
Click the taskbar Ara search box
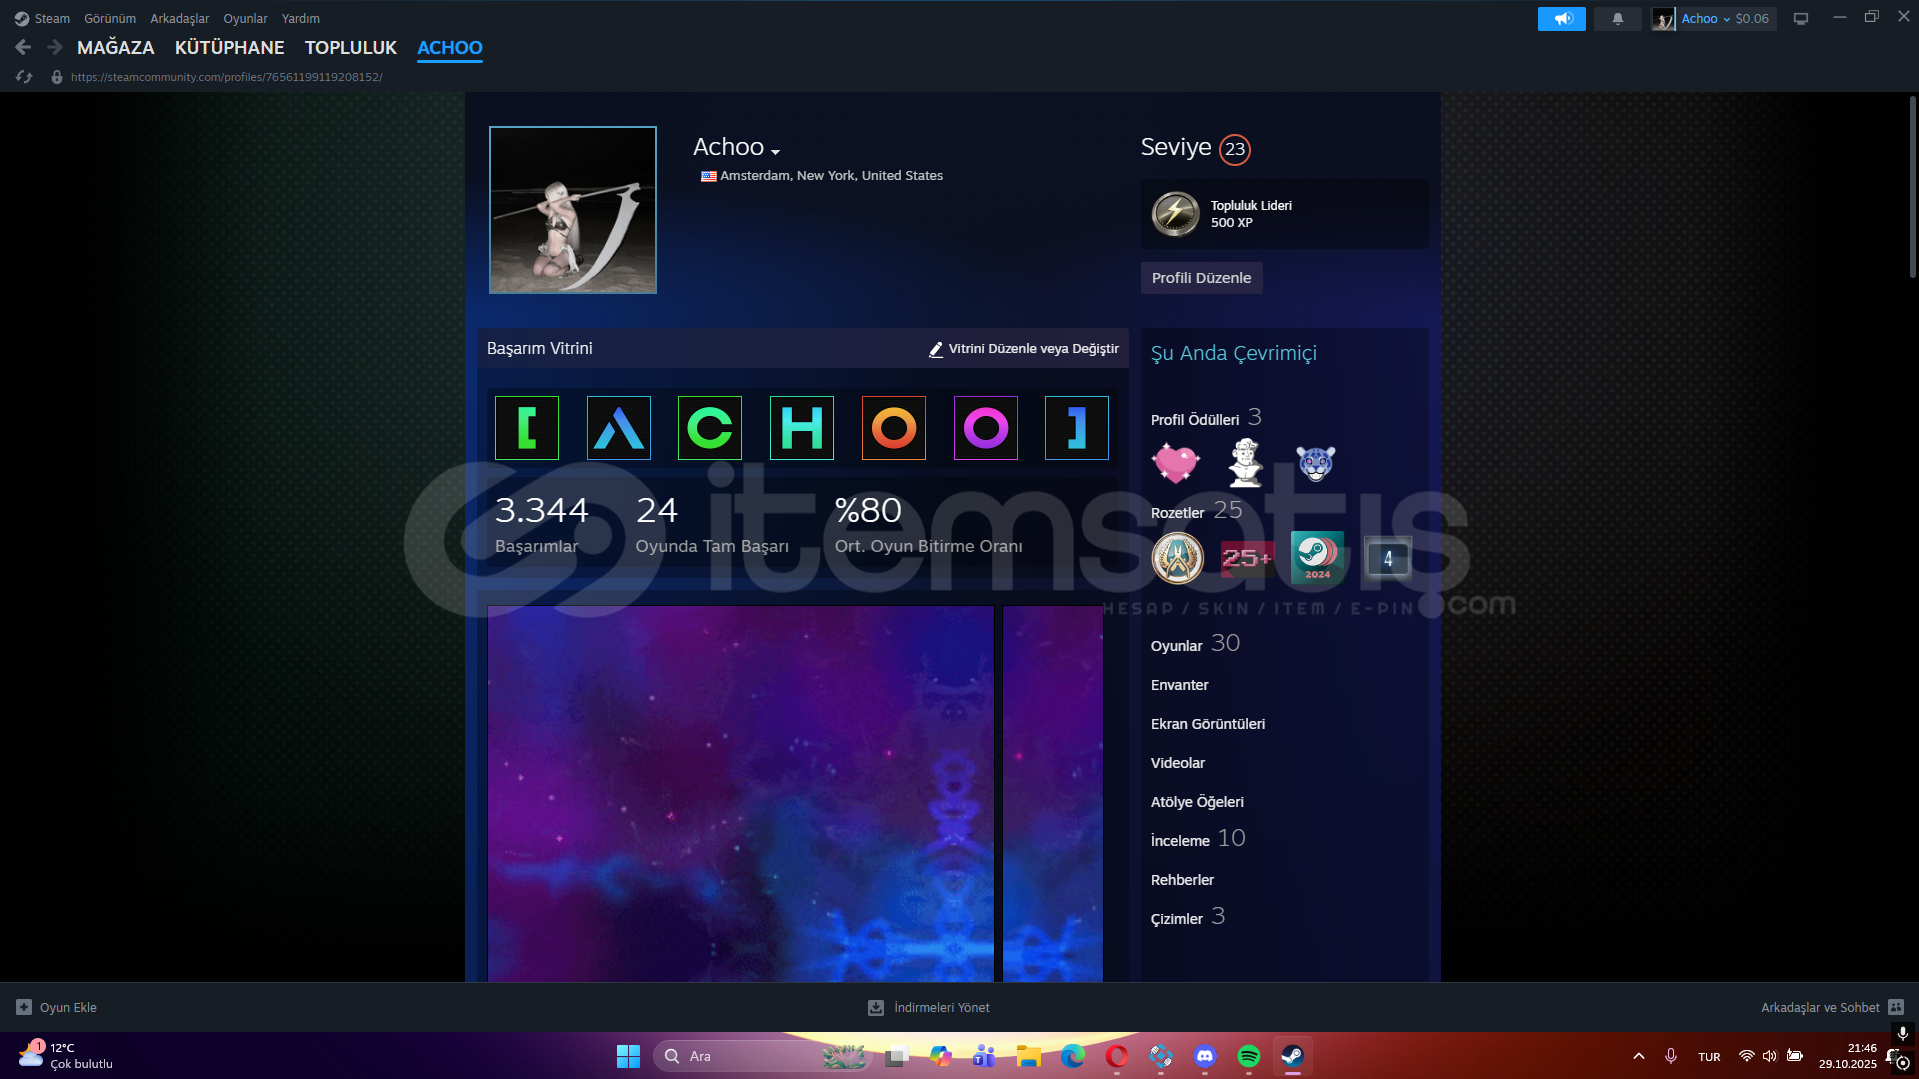click(763, 1056)
